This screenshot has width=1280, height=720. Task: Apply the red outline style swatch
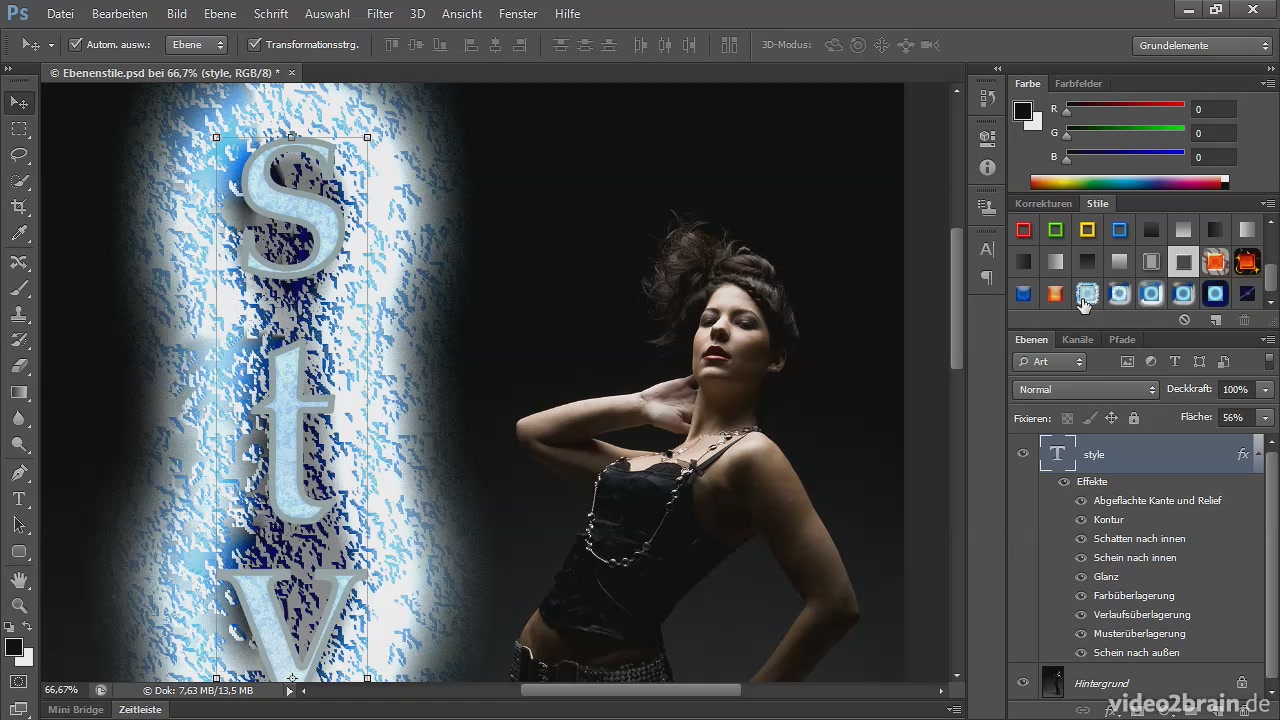(1024, 231)
